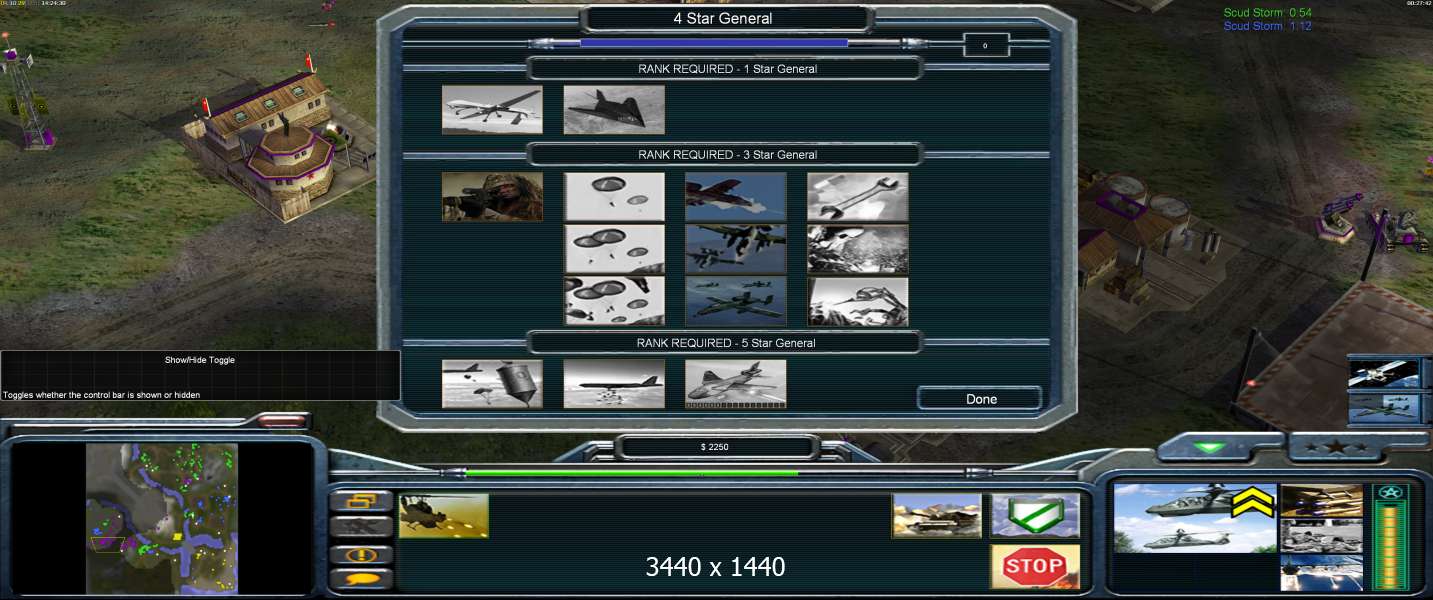Close the powers menu with Done
The width and height of the screenshot is (1433, 600).
pos(981,399)
